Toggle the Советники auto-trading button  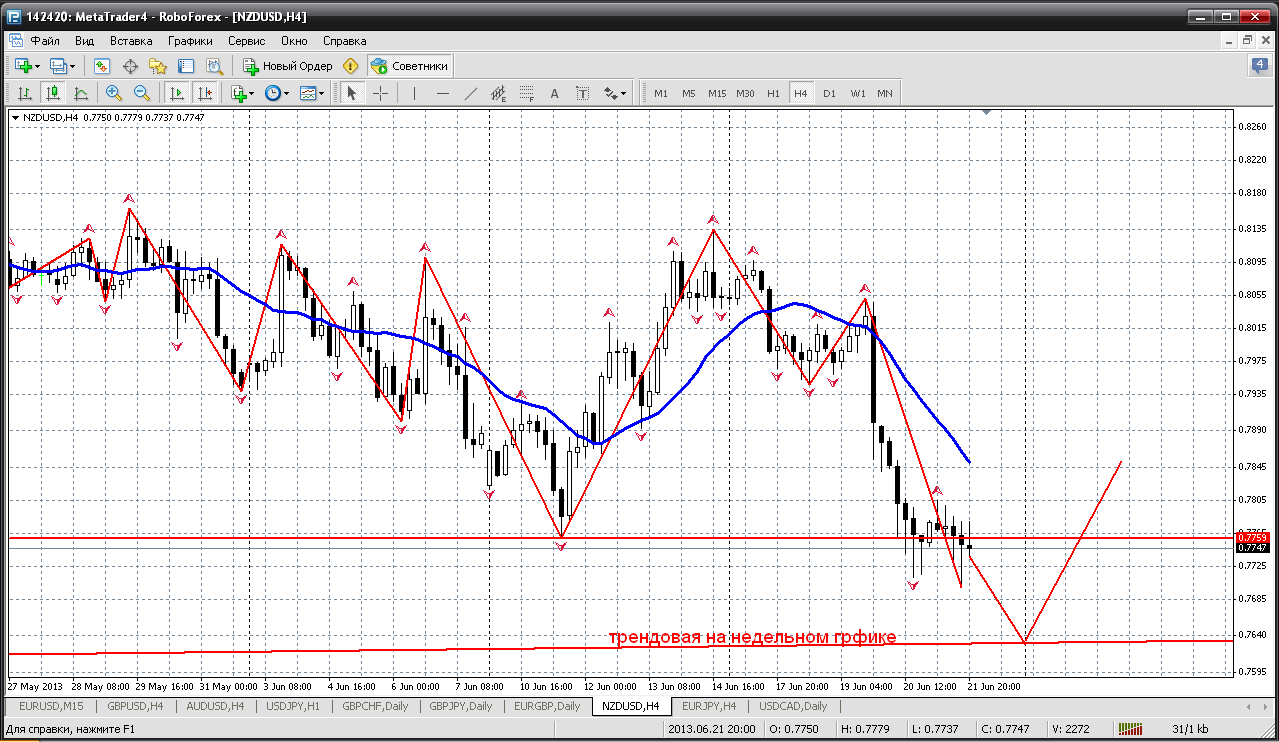click(x=410, y=66)
